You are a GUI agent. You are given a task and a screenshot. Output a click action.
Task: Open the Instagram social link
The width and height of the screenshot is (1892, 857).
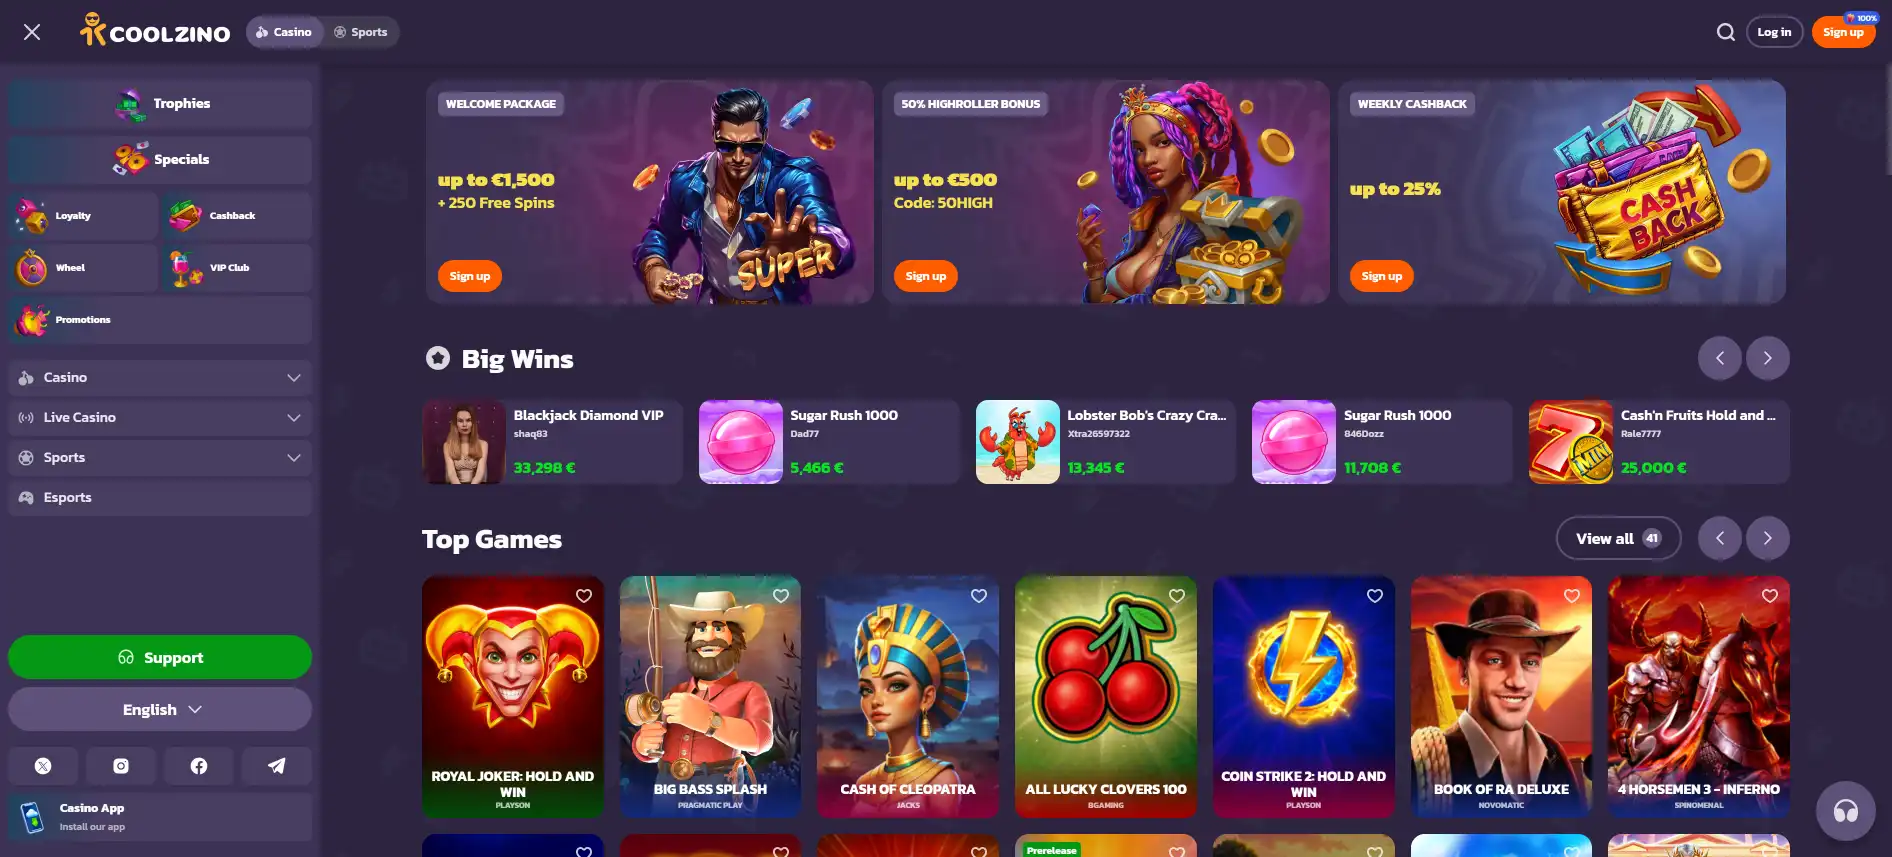(121, 766)
